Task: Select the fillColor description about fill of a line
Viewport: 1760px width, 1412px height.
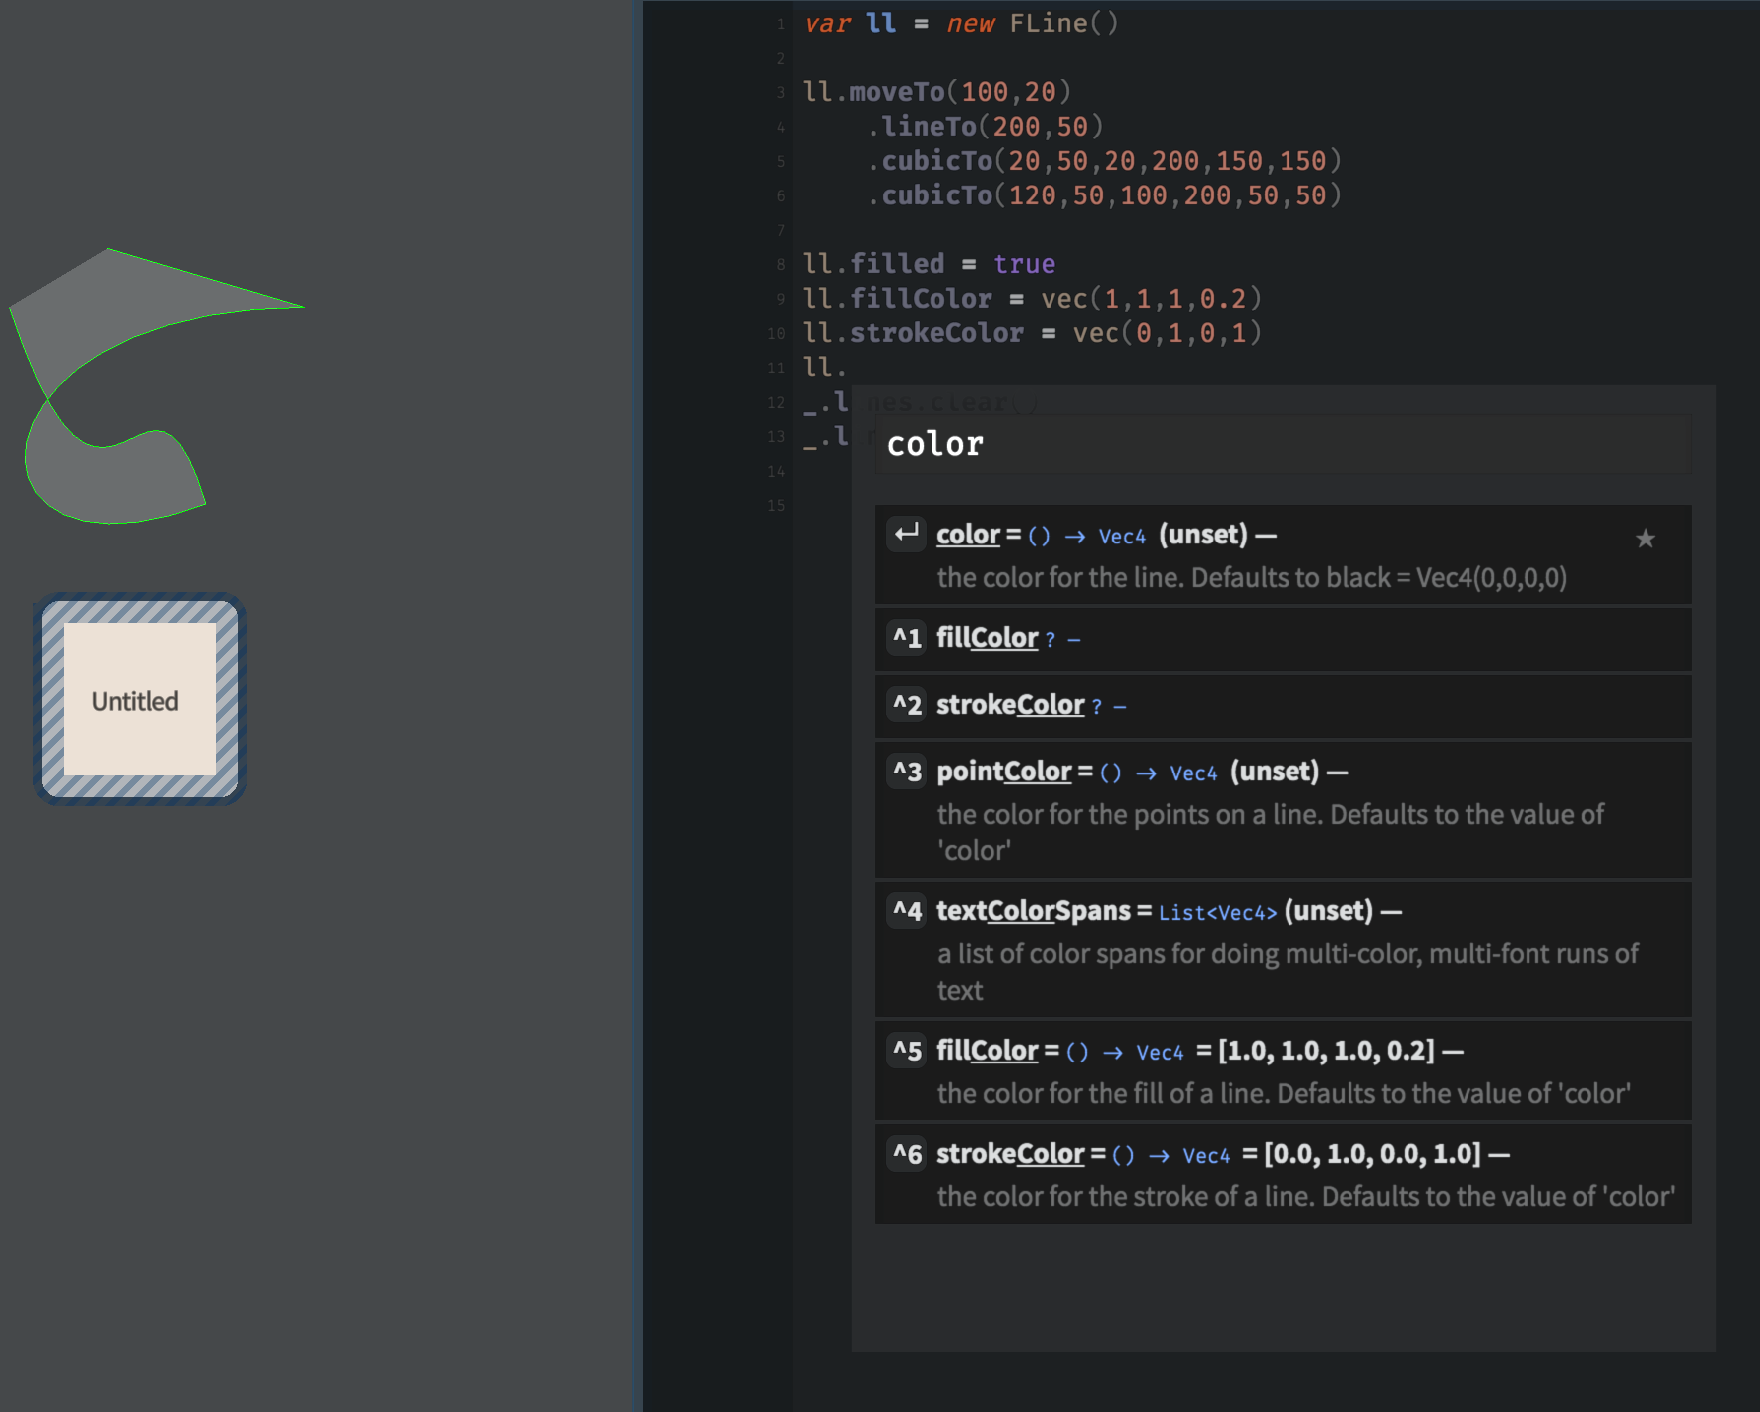Action: click(1283, 1094)
